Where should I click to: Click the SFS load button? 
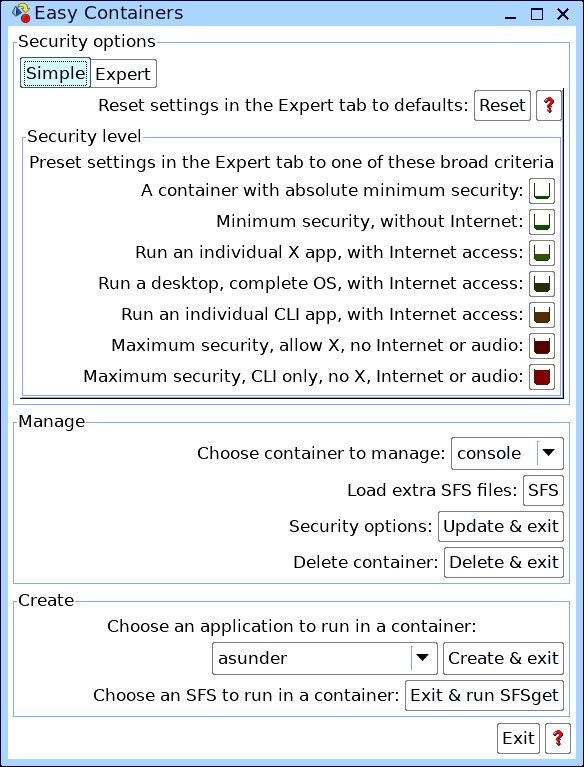543,490
